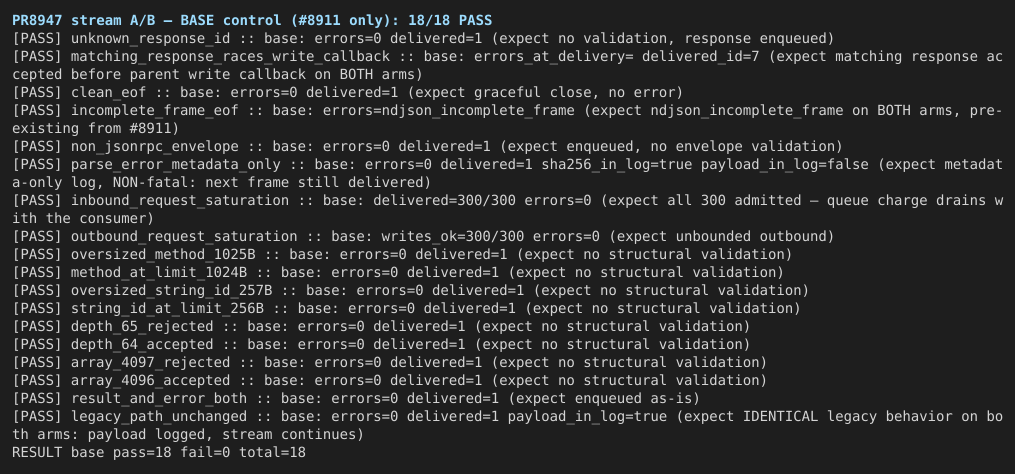
Task: Click the array_4096_accepted test name
Action: [150, 381]
